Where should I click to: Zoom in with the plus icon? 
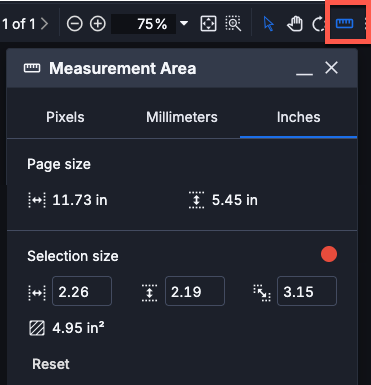tap(98, 24)
